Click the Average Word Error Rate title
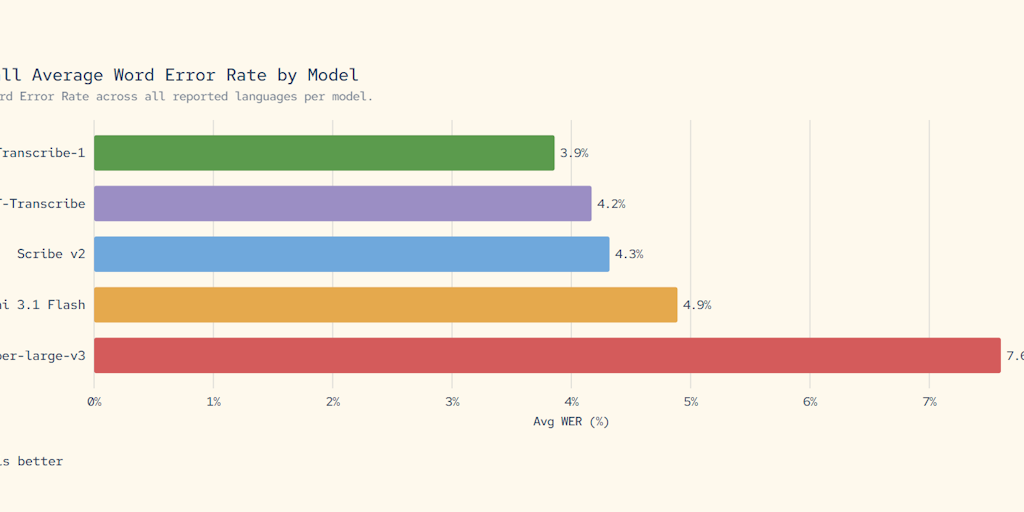1024x512 pixels. coord(180,75)
